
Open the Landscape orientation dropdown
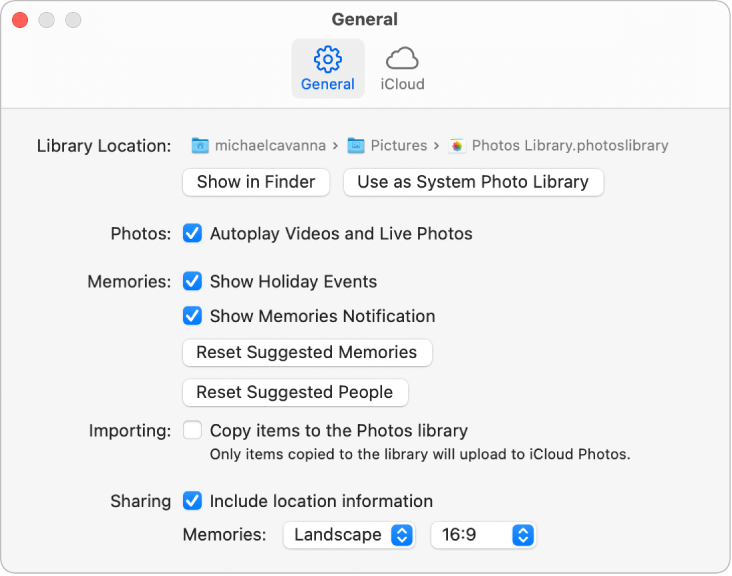click(x=349, y=535)
